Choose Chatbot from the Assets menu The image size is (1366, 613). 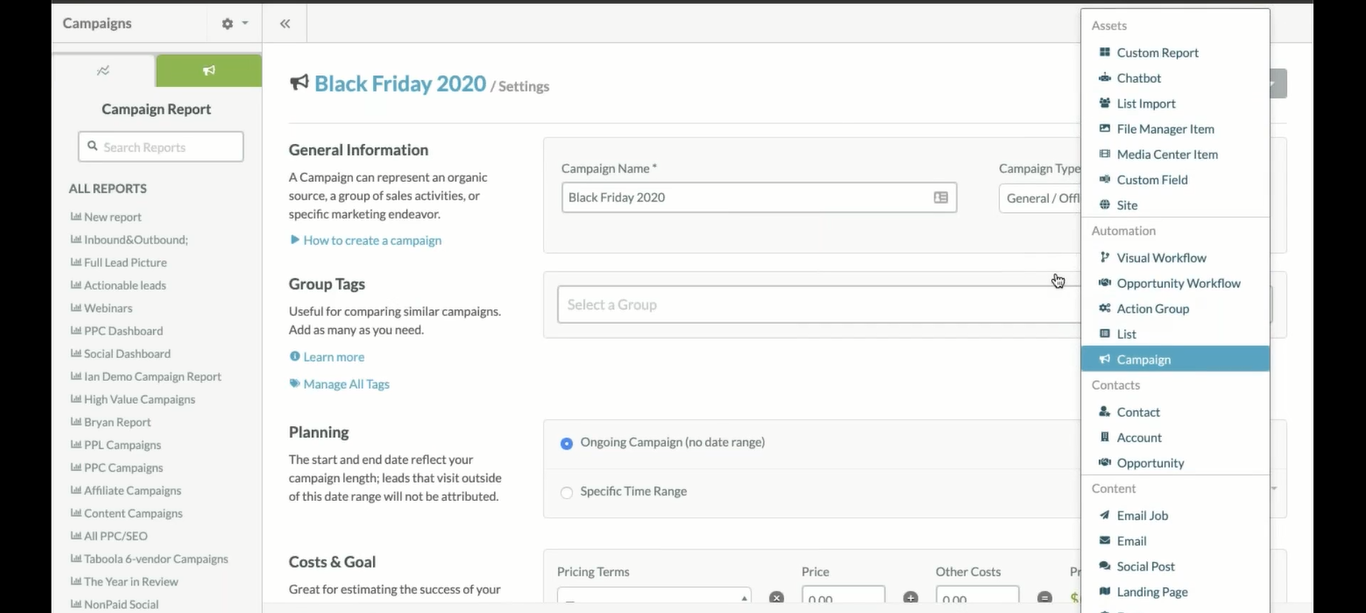coord(1138,78)
